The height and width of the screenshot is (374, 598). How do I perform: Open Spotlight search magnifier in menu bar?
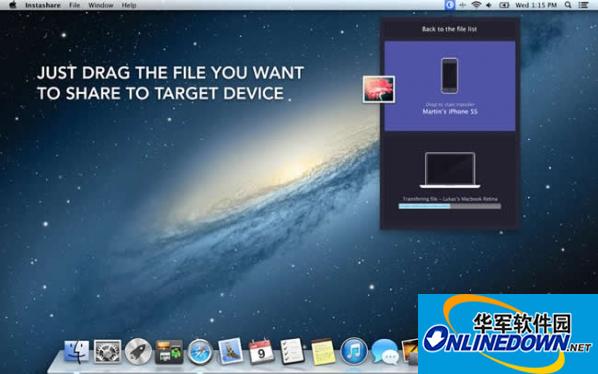click(x=568, y=5)
